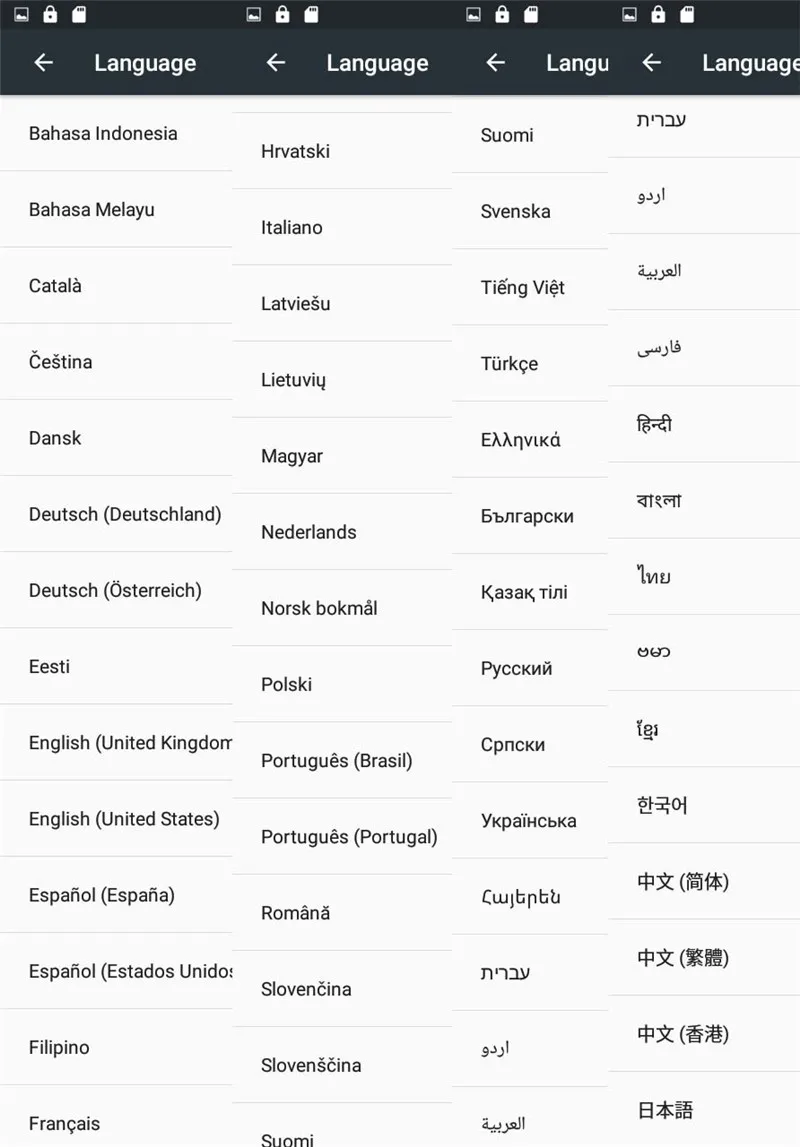Select 한국어 language
The width and height of the screenshot is (800, 1147).
pos(704,805)
